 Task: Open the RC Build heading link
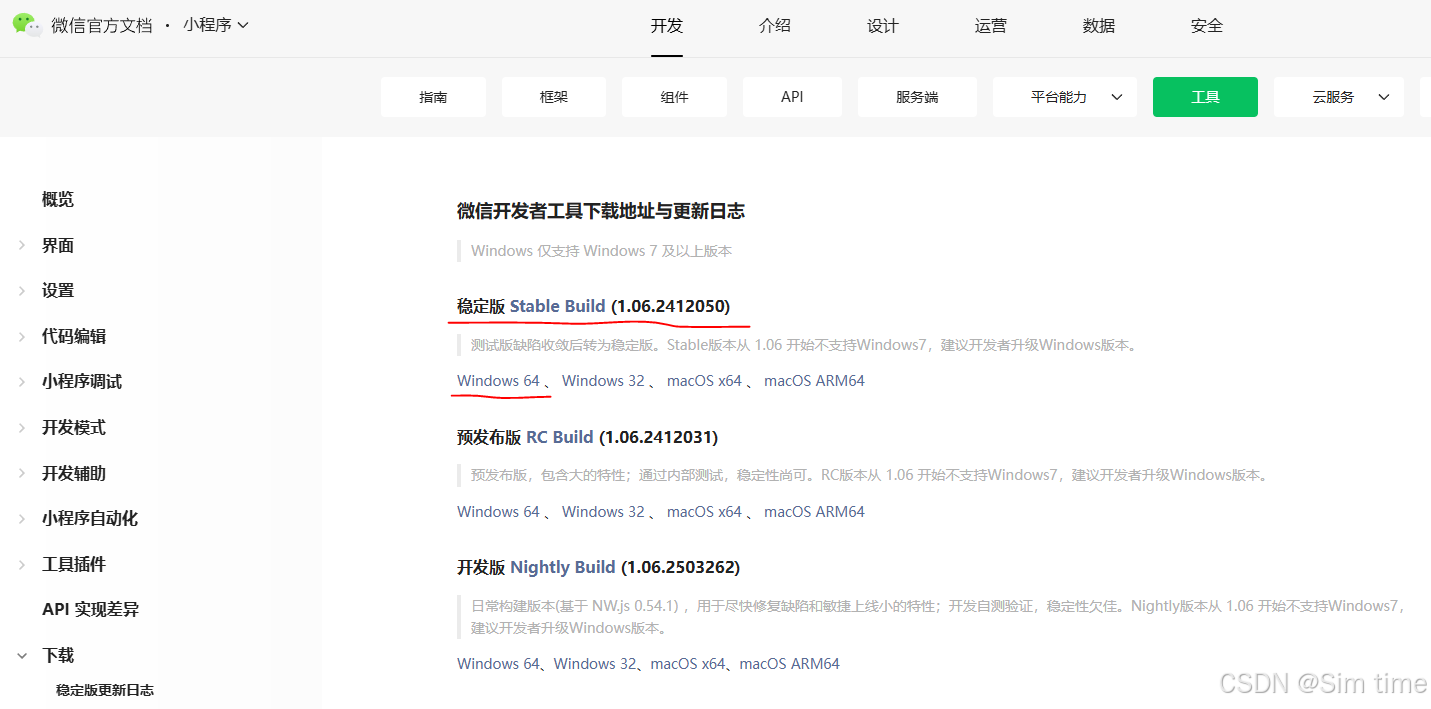pos(560,437)
